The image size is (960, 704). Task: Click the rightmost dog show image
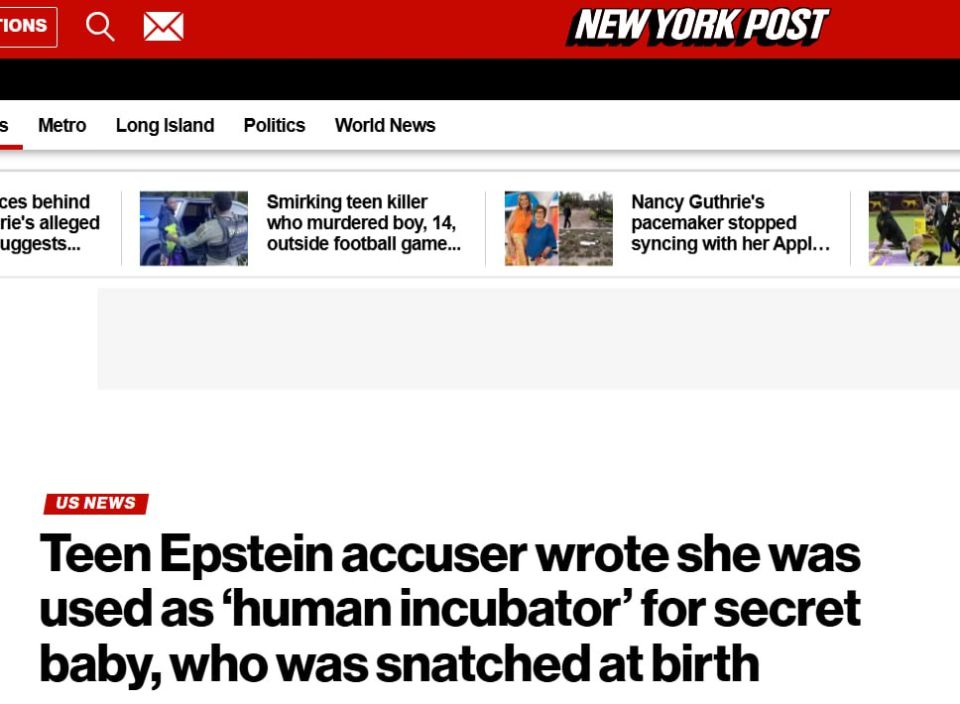coord(912,228)
